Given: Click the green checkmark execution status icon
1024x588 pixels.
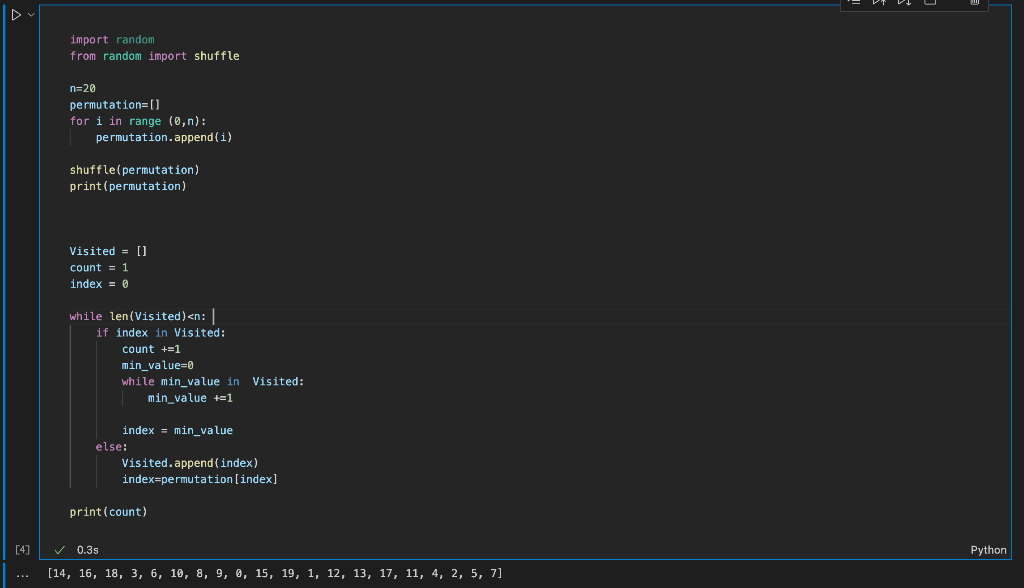Looking at the screenshot, I should (58, 549).
